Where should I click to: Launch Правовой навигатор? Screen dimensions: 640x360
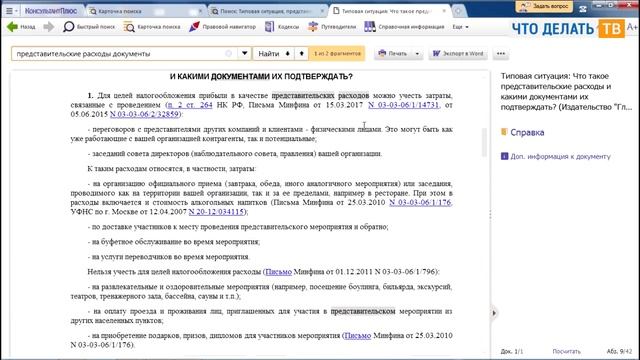coord(222,27)
